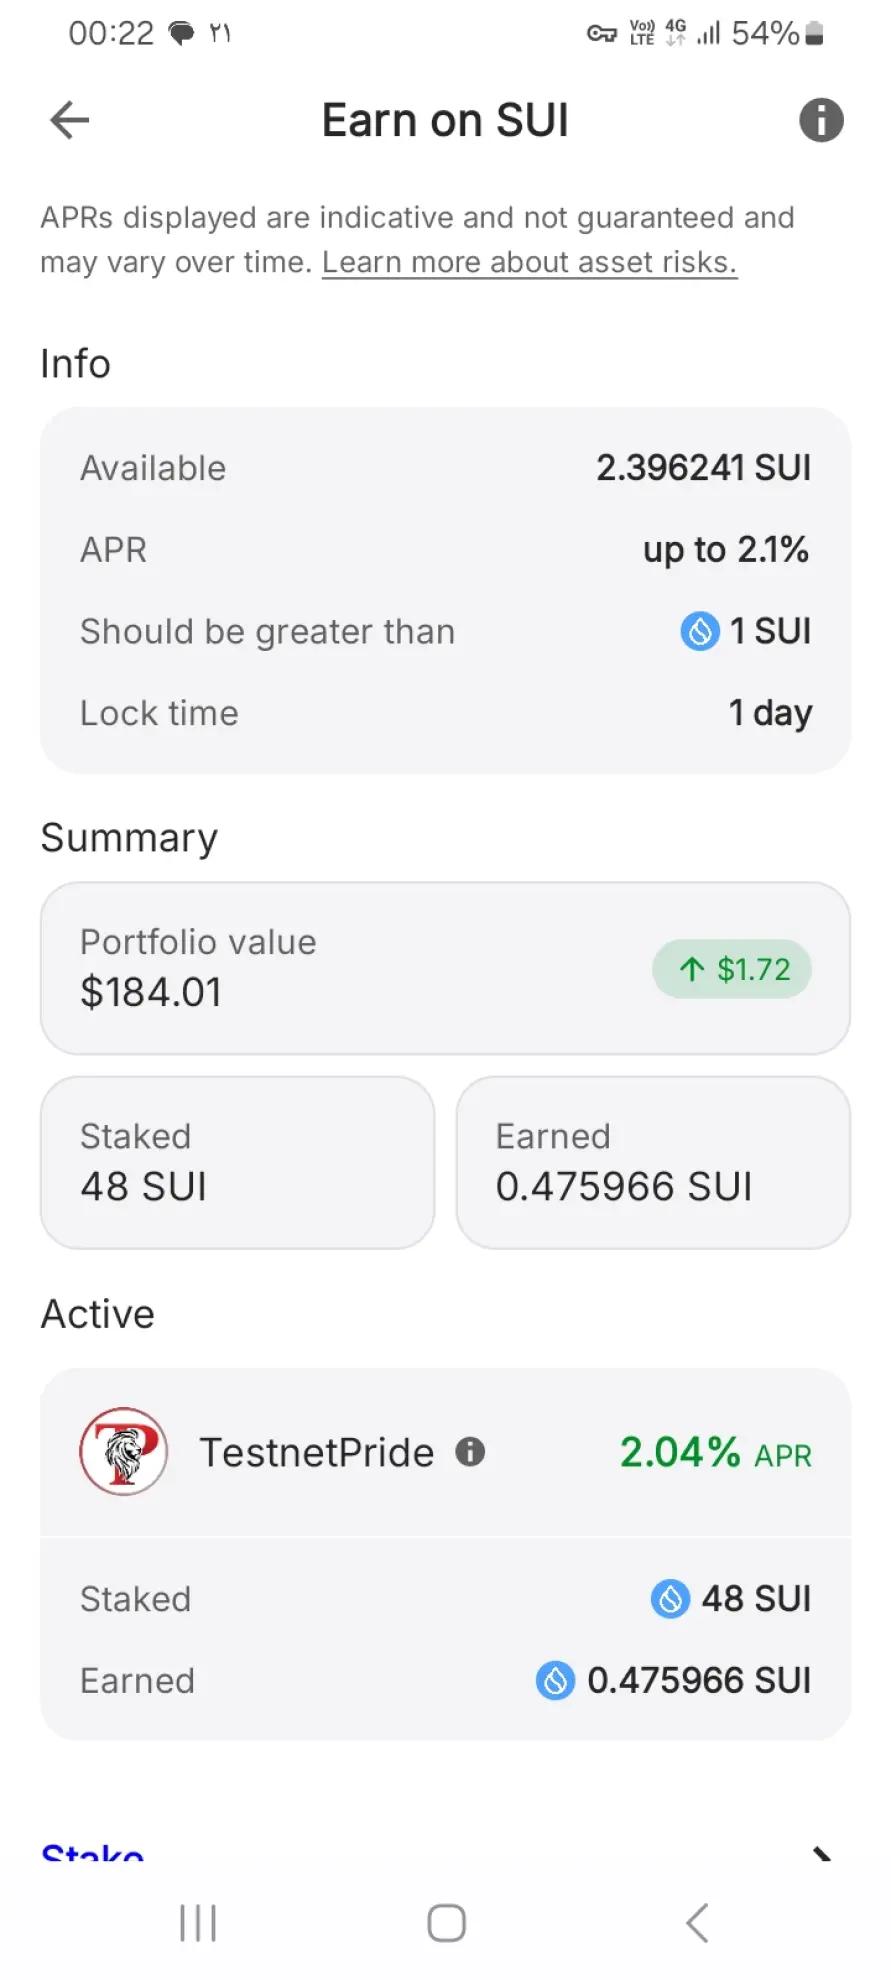Image resolution: width=891 pixels, height=1980 pixels.
Task: Tap the TestnetPride validator name
Action: click(x=317, y=1452)
